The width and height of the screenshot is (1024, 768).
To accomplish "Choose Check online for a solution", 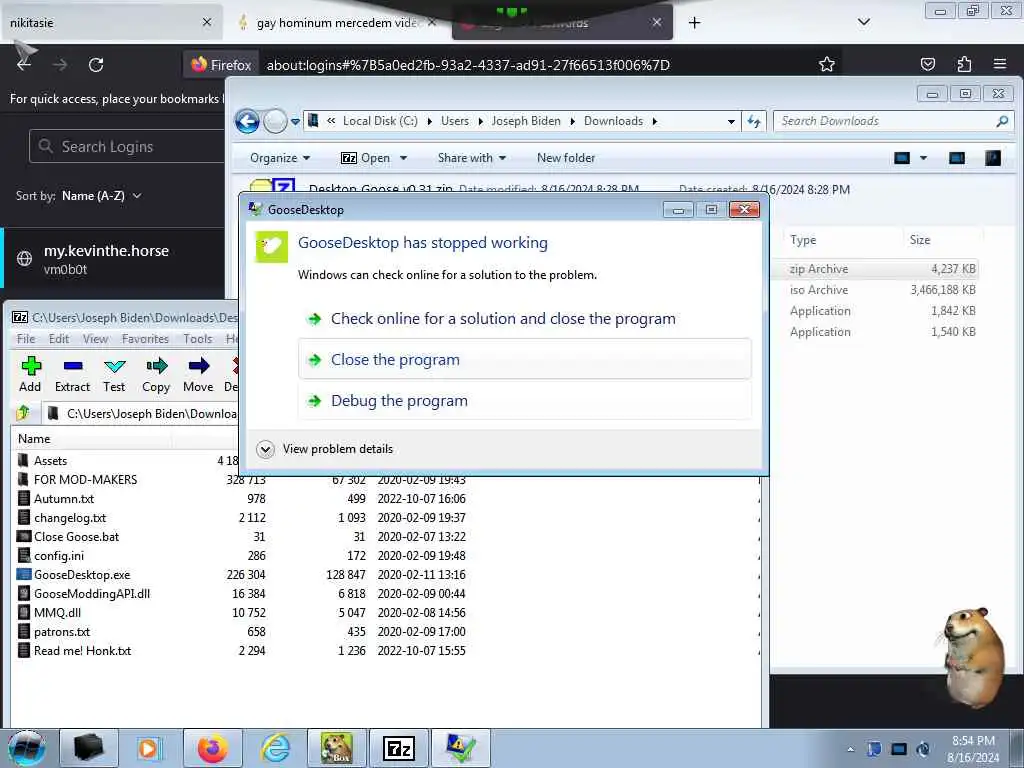I will pyautogui.click(x=524, y=319).
